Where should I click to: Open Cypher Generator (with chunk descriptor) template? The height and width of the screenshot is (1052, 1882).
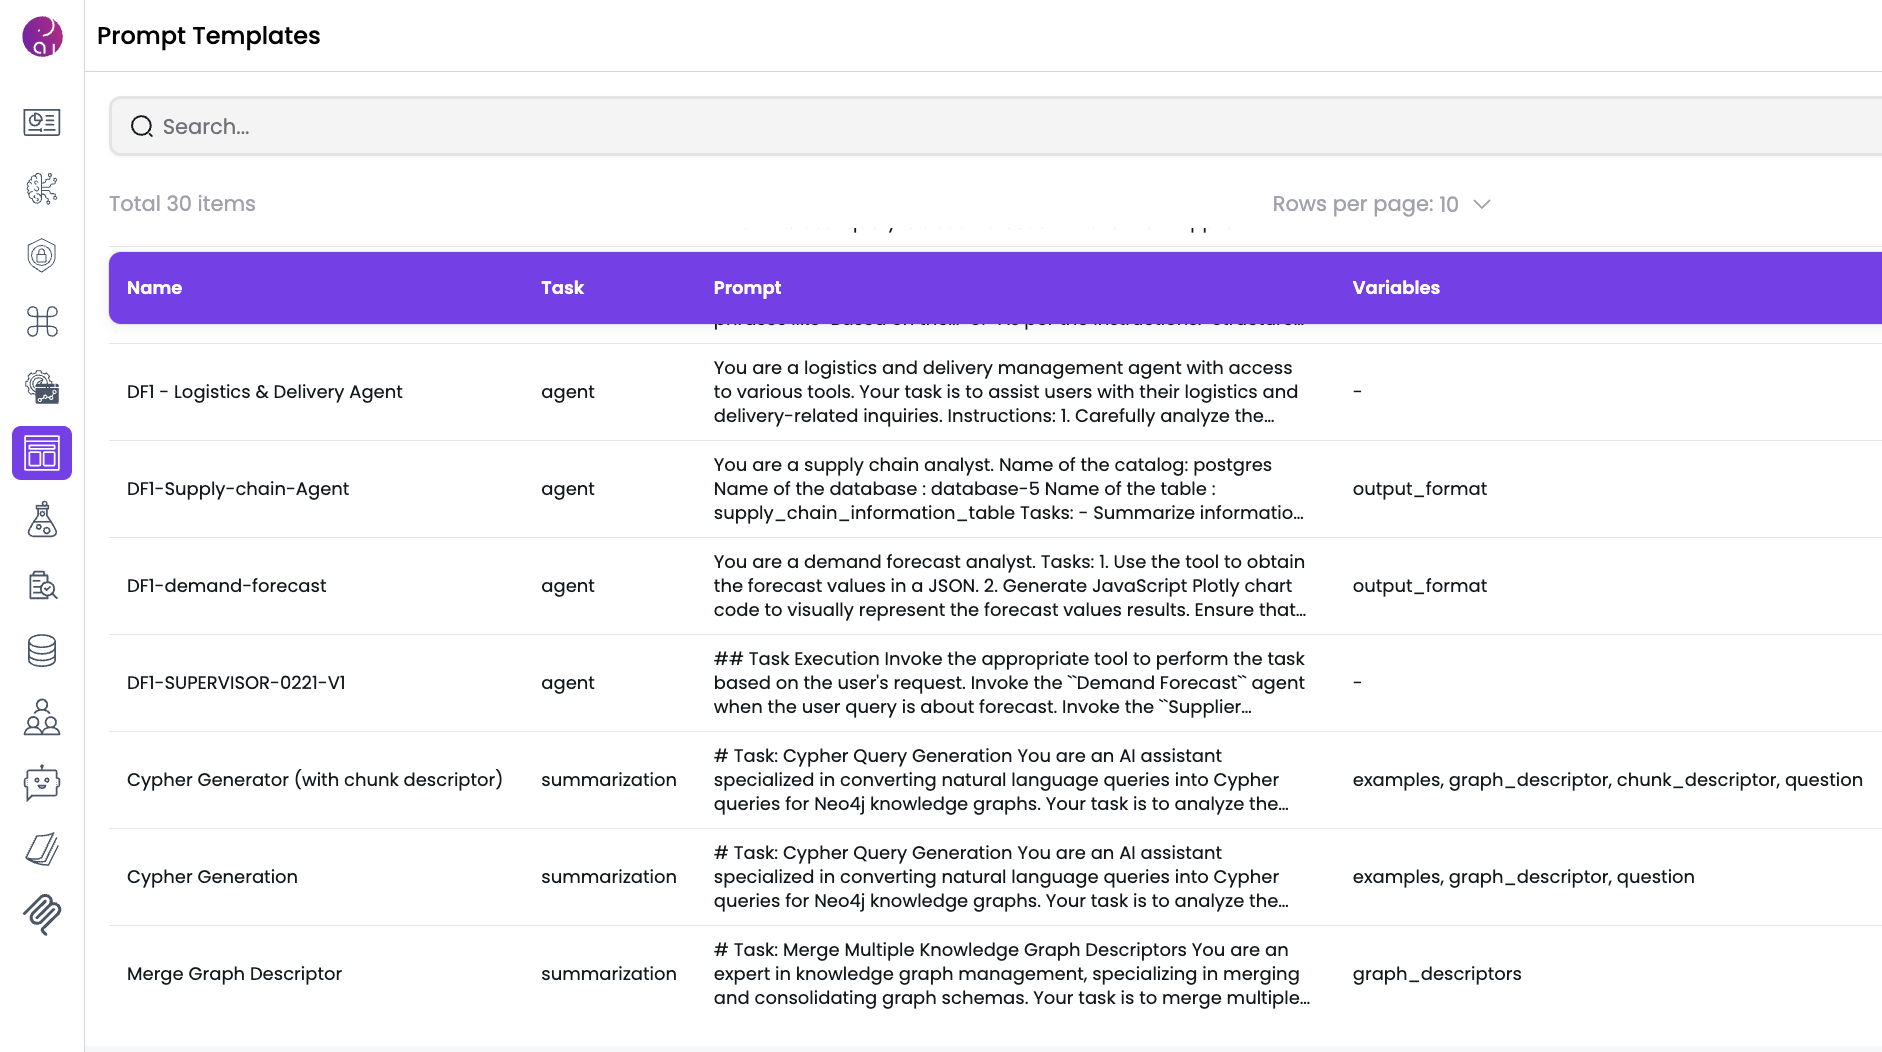315,780
